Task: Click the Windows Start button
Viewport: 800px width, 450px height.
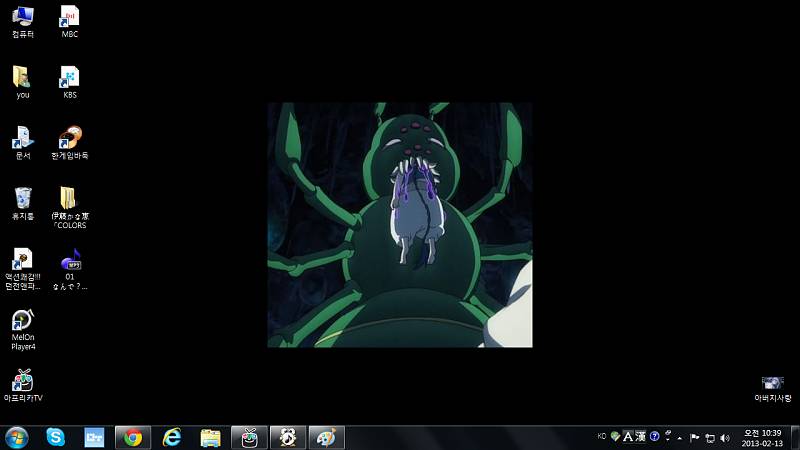Action: pyautogui.click(x=17, y=437)
